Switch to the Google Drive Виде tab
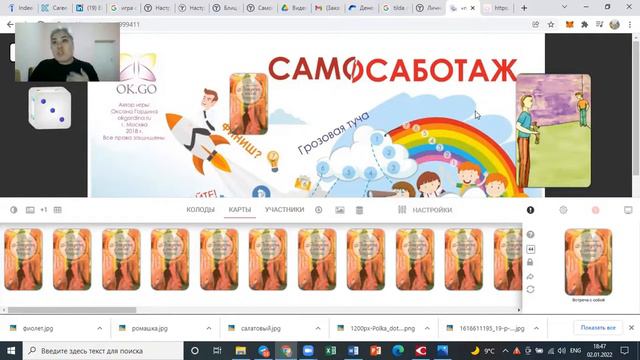This screenshot has height=360, width=640. [x=293, y=8]
